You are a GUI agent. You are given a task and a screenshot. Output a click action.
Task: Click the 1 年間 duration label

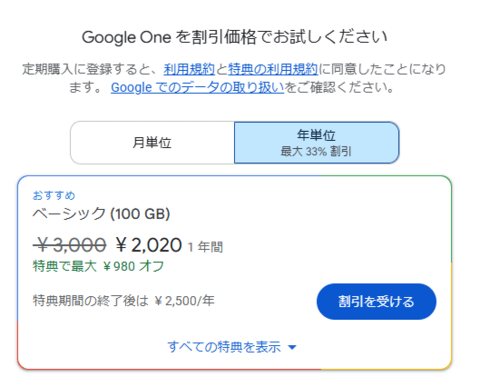click(x=205, y=247)
